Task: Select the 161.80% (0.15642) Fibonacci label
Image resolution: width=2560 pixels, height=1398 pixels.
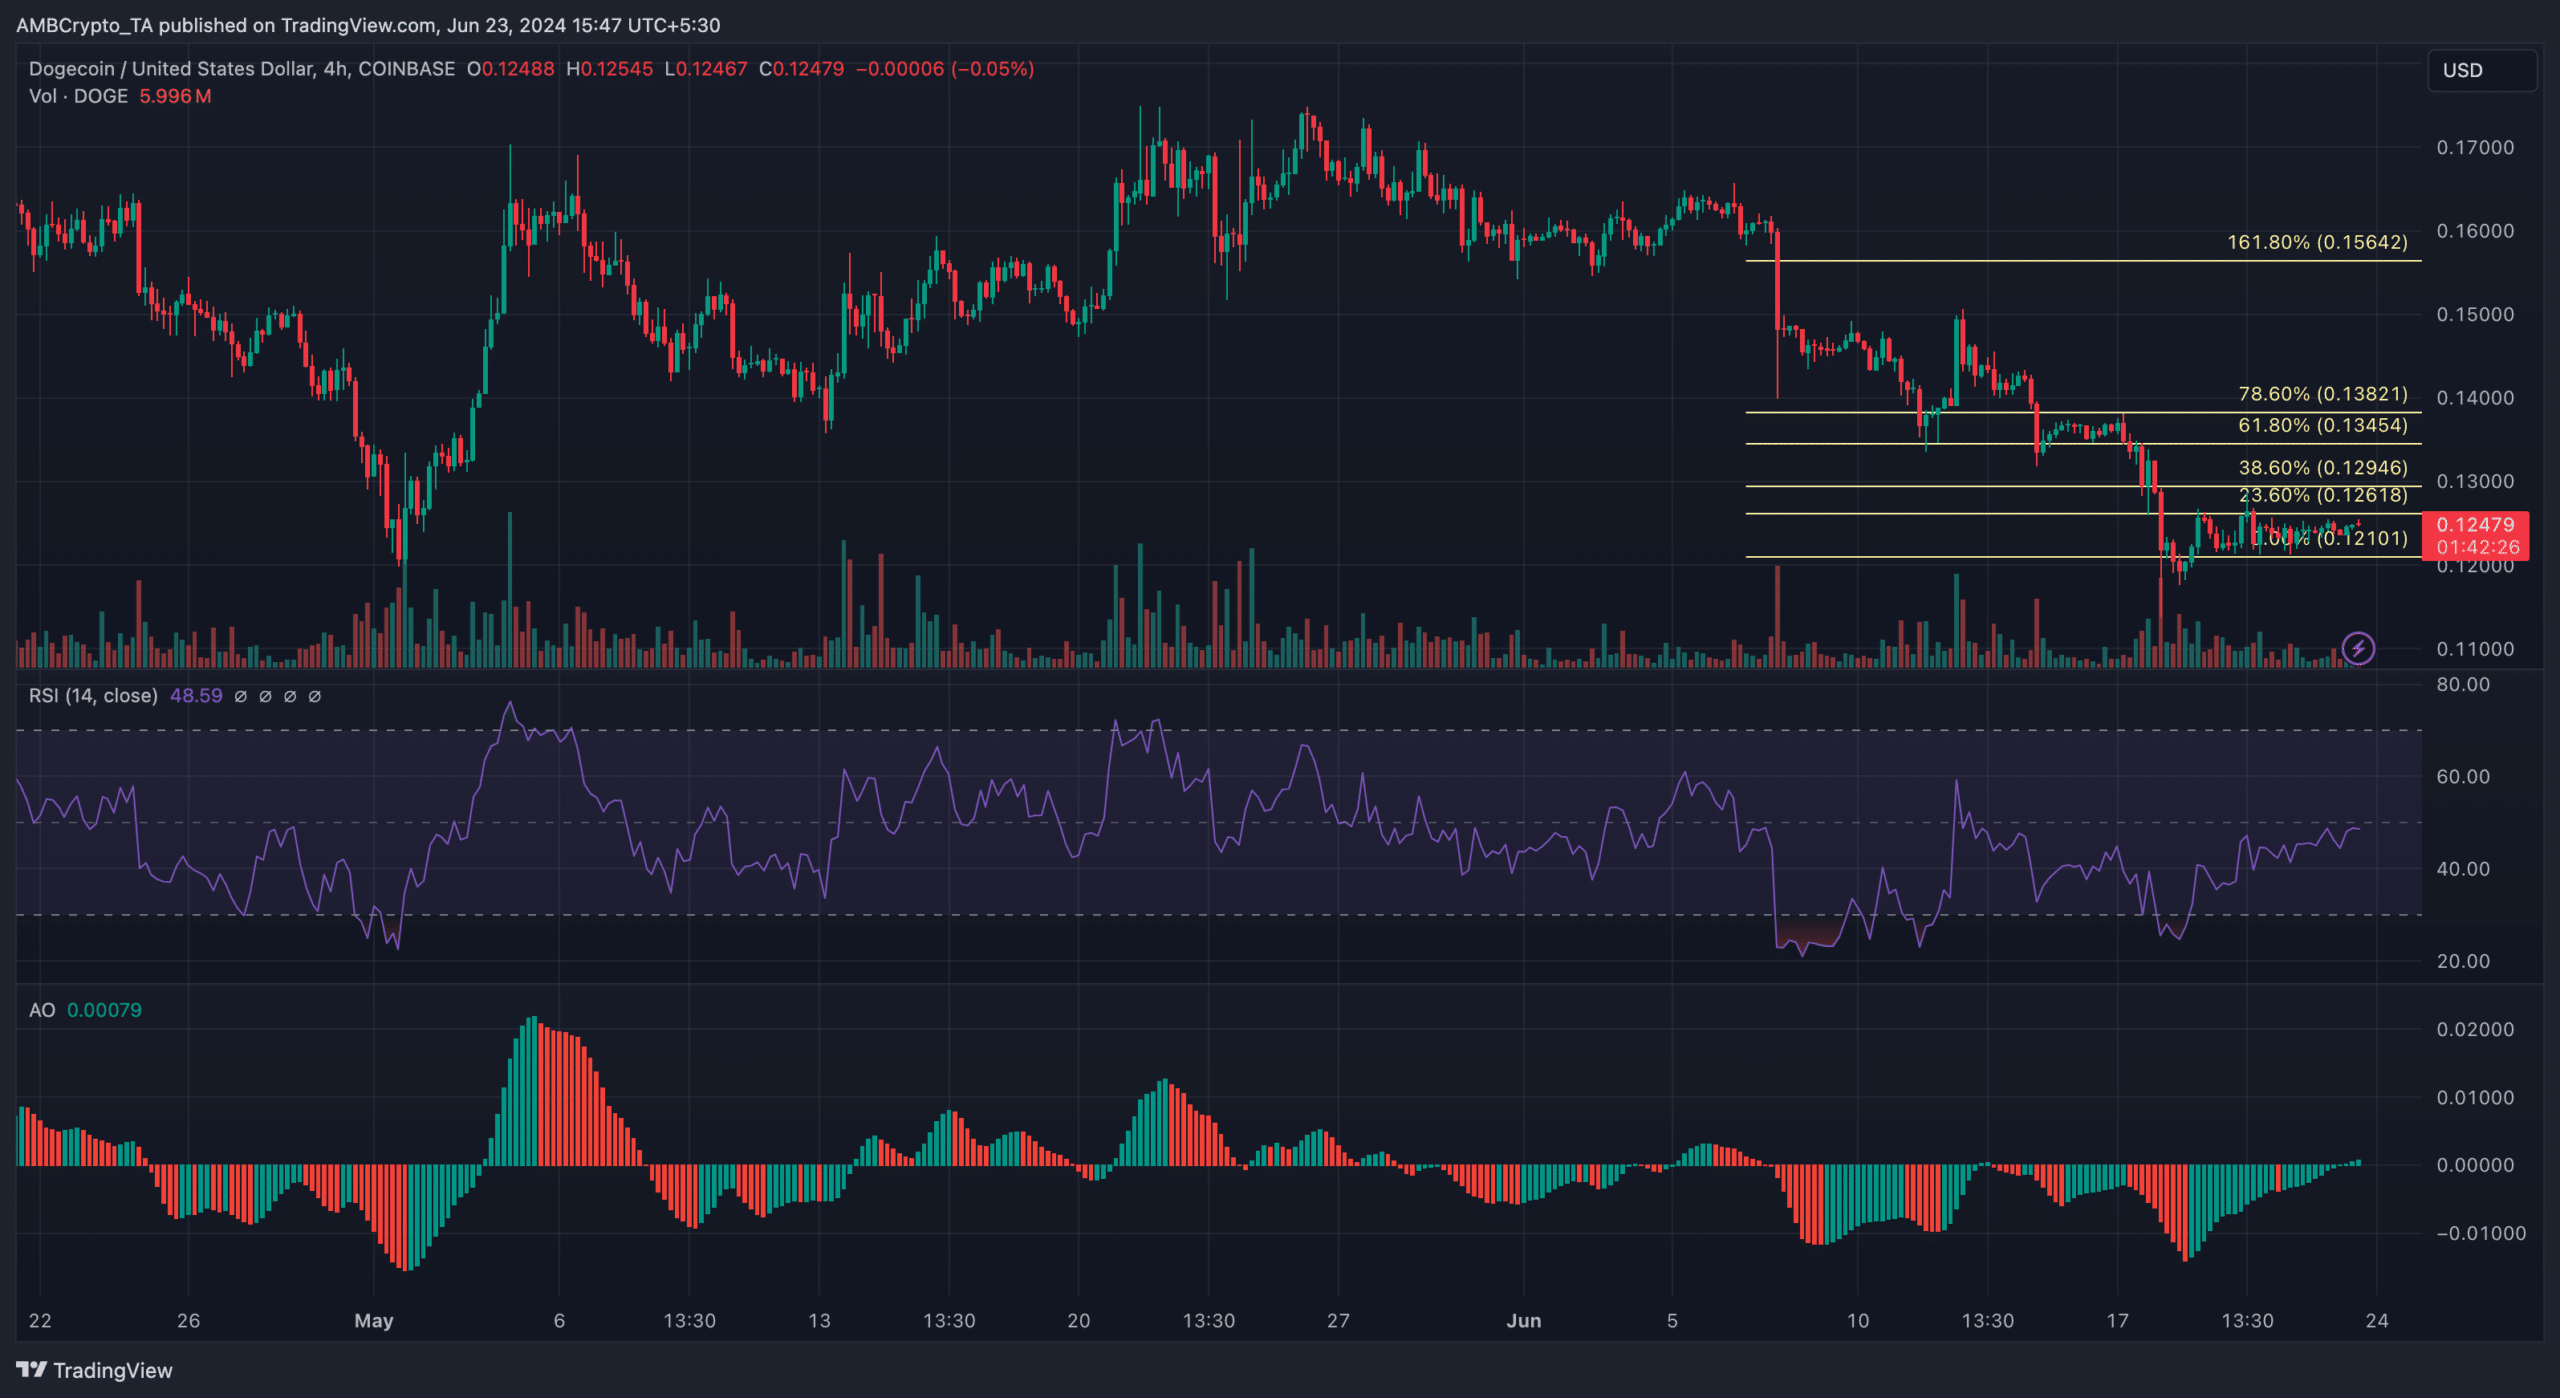Action: coord(2317,242)
